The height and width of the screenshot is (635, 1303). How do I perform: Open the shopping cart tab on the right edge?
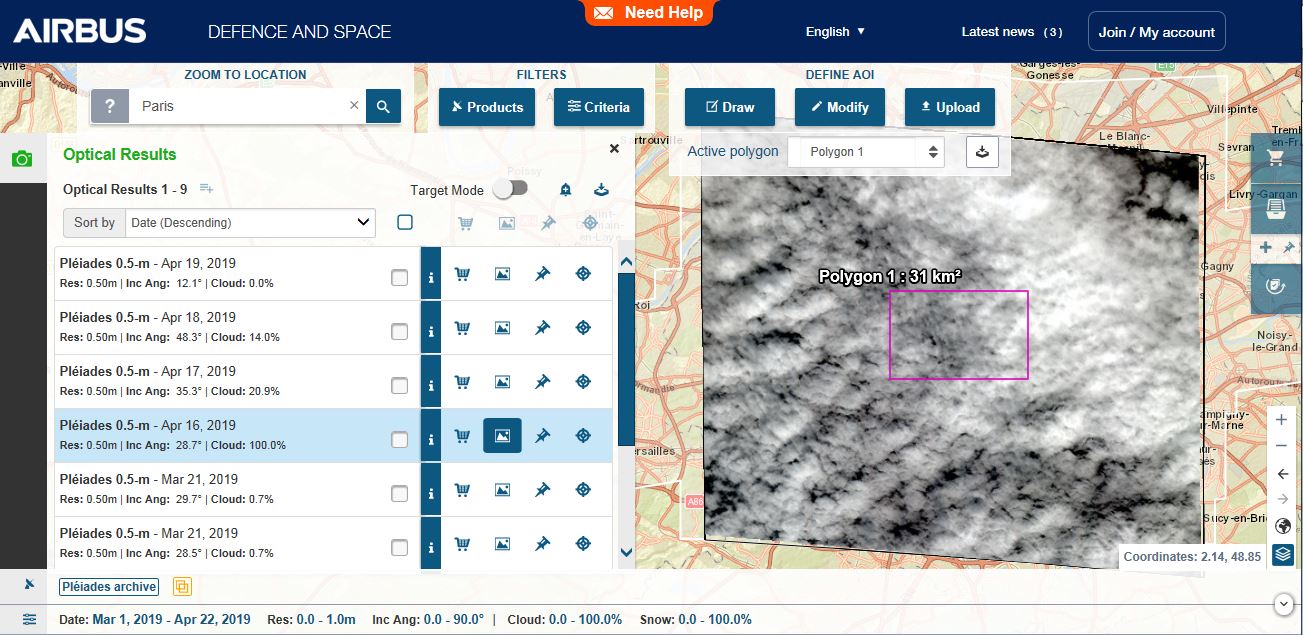[1276, 158]
